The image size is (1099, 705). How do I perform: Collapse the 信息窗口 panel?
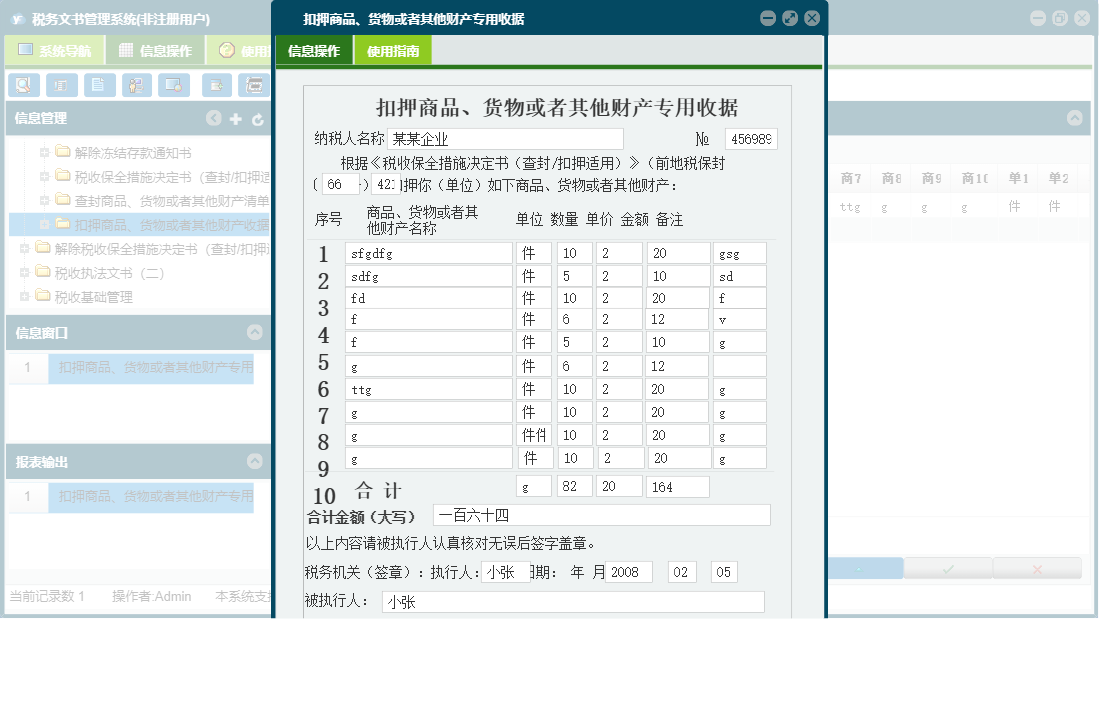point(256,330)
